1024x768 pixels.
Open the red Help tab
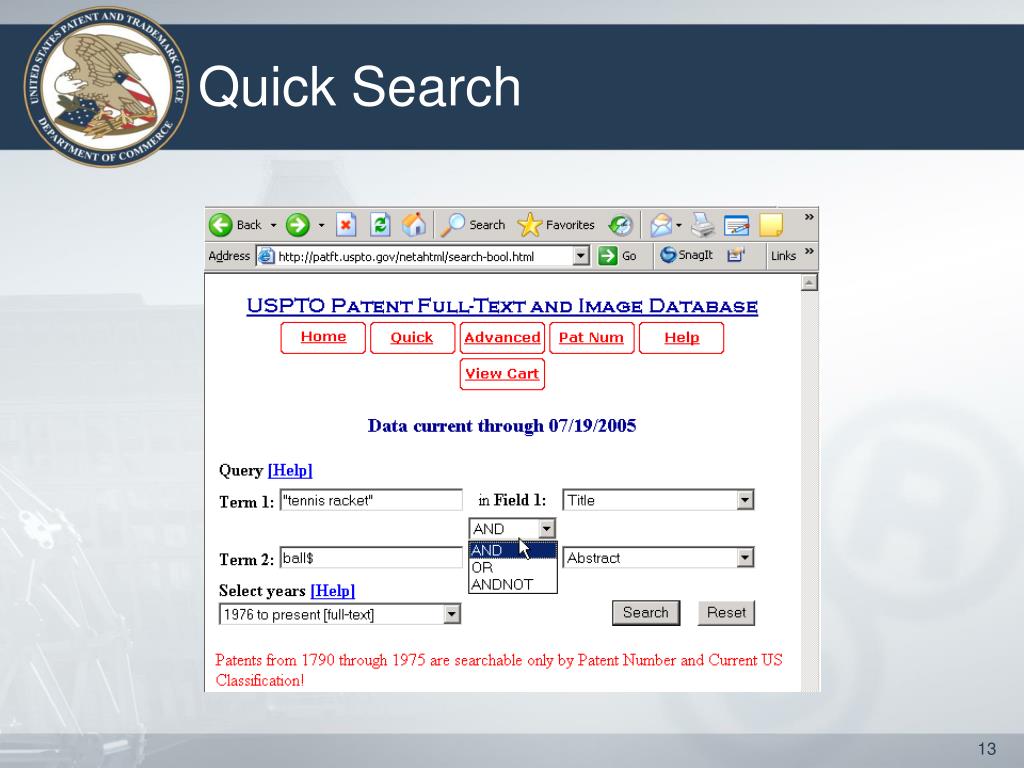(682, 338)
